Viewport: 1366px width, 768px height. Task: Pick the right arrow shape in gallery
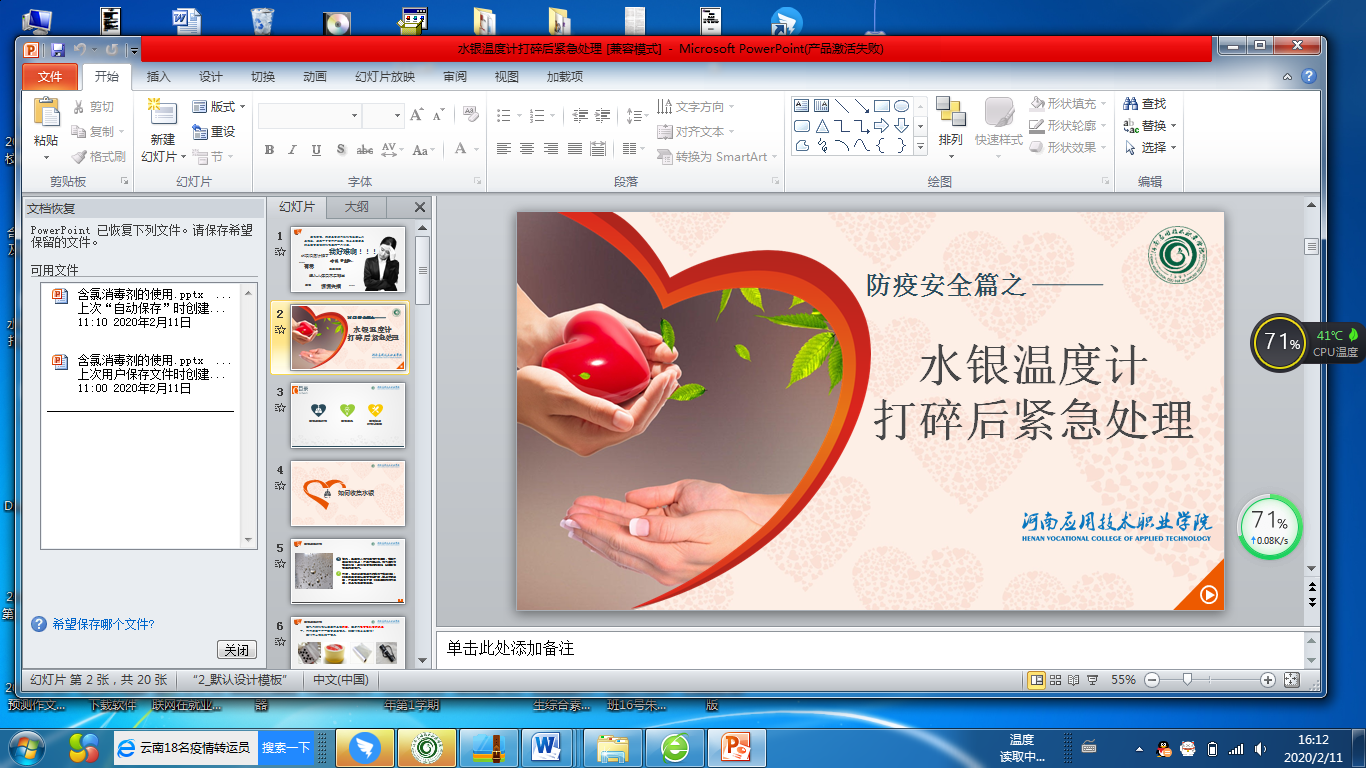coord(881,126)
